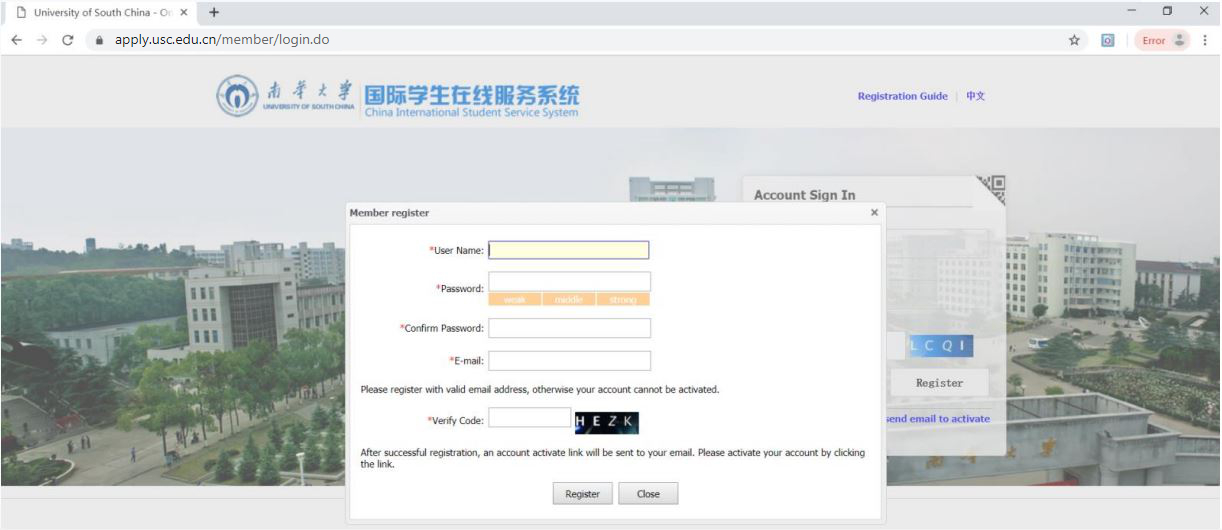This screenshot has height=530, width=1222.
Task: Click the extension icon beside the bookmark star
Action: (x=1108, y=40)
